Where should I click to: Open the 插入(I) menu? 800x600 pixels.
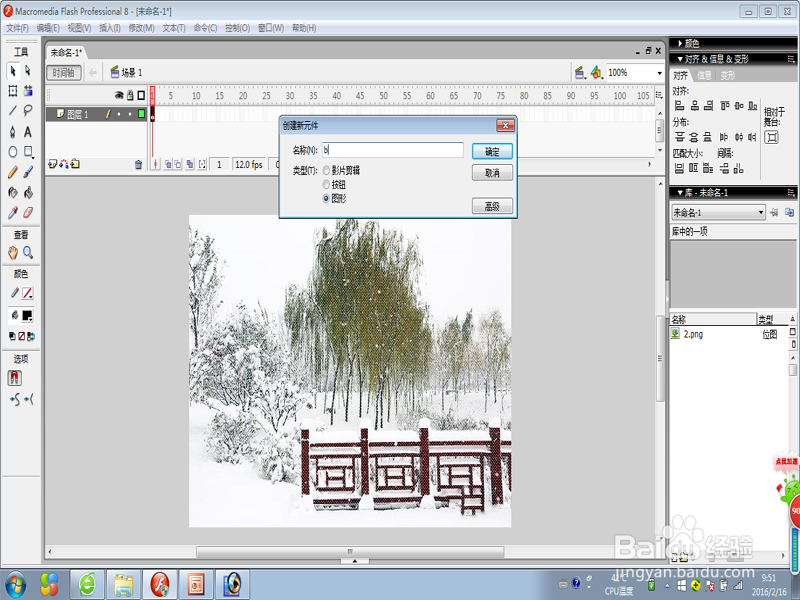[110, 28]
